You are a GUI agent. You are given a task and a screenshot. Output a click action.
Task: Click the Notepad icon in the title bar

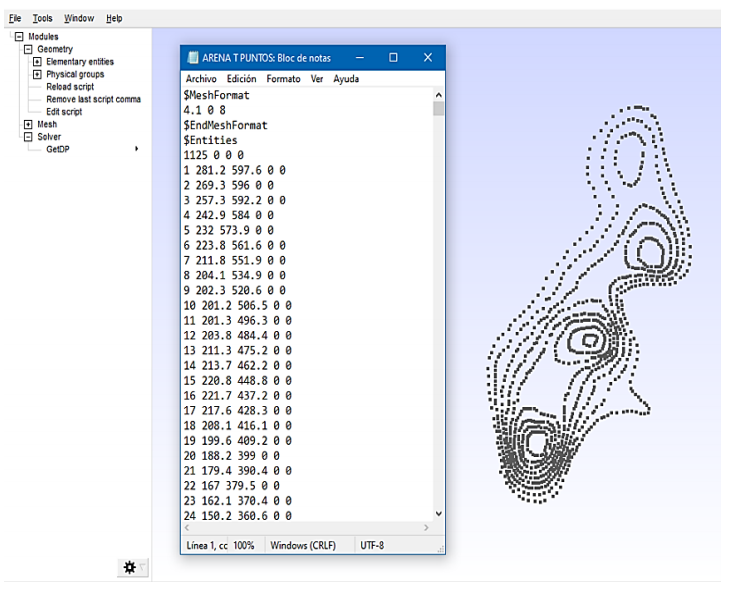click(194, 58)
